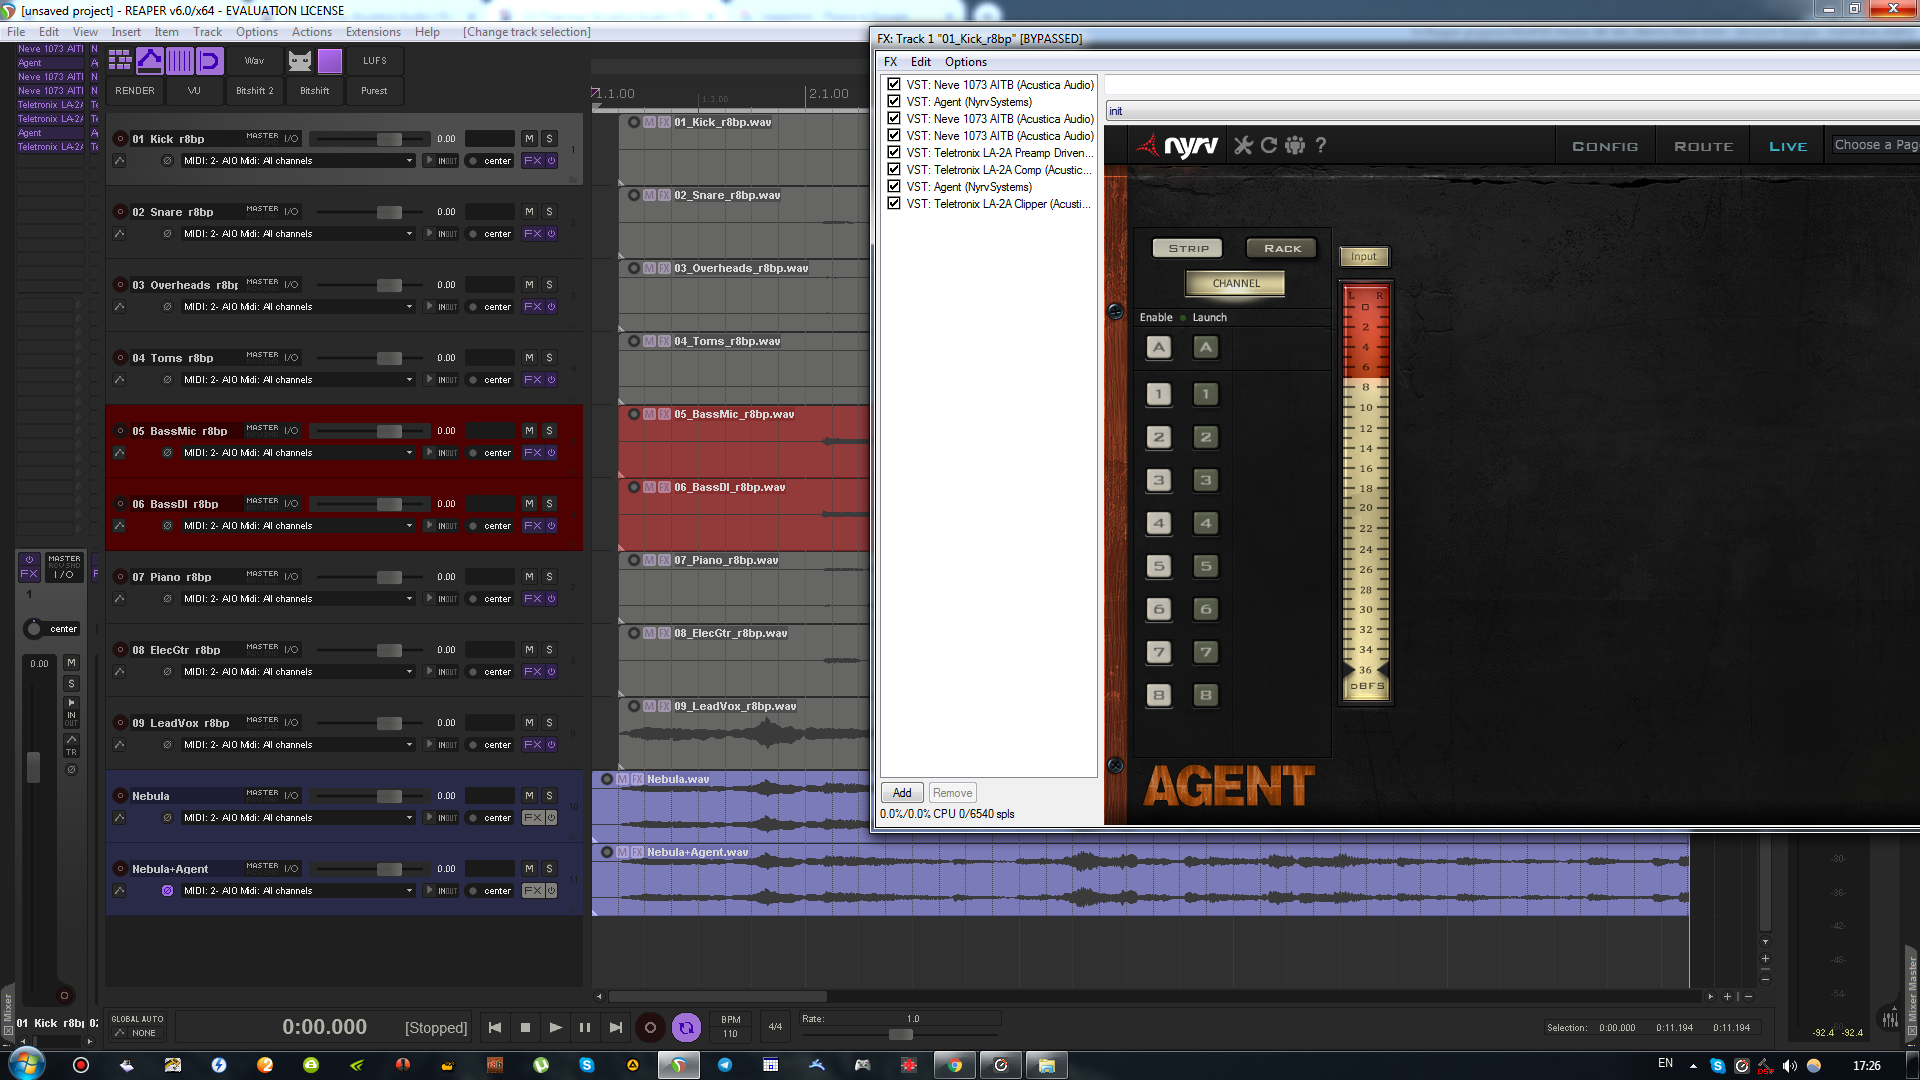Viewport: 1920px width, 1080px height.
Task: Click the purple grid toolbar icon
Action: [x=120, y=61]
